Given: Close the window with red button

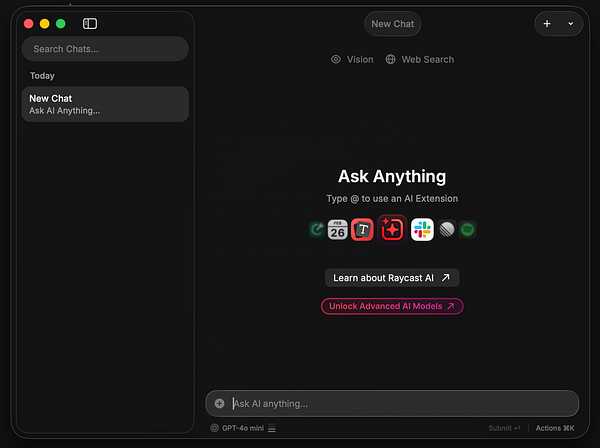Looking at the screenshot, I should pos(28,24).
